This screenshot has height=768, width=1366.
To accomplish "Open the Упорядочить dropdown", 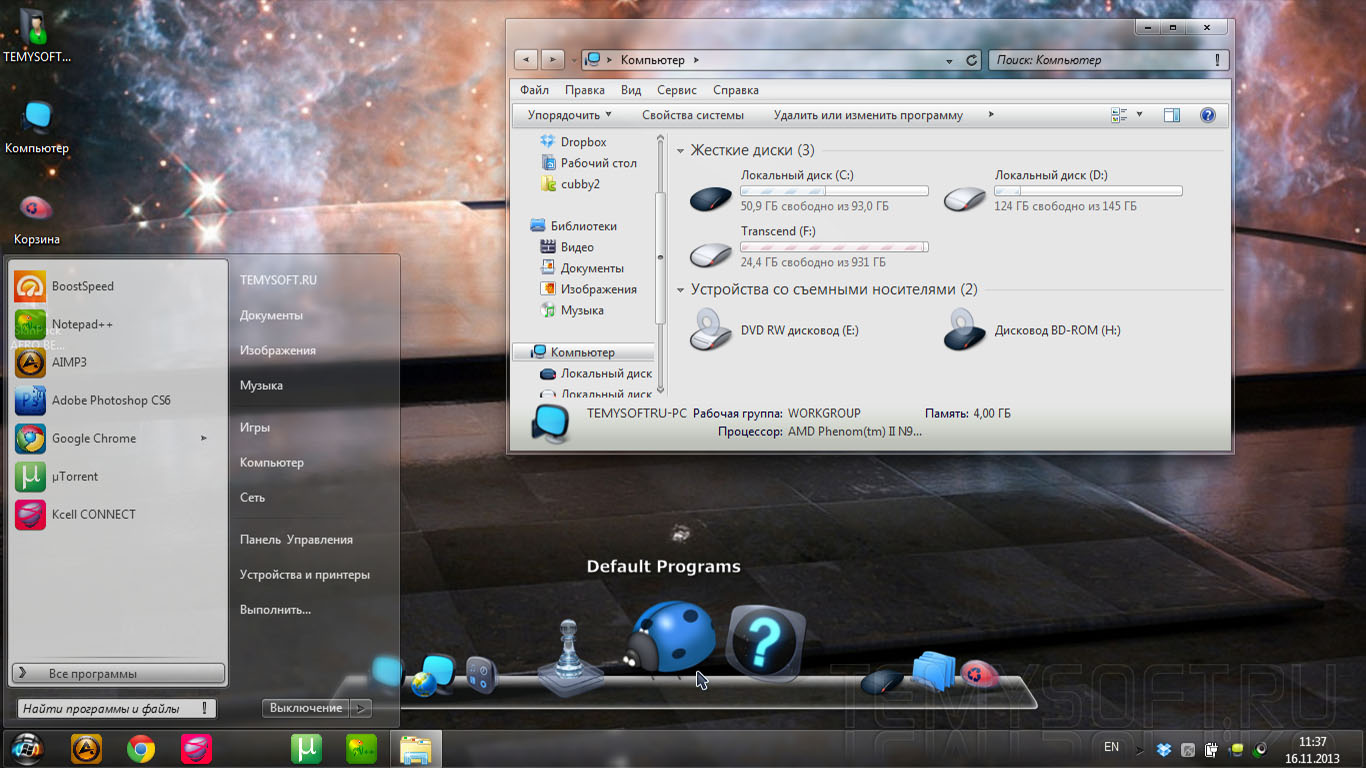I will [570, 115].
